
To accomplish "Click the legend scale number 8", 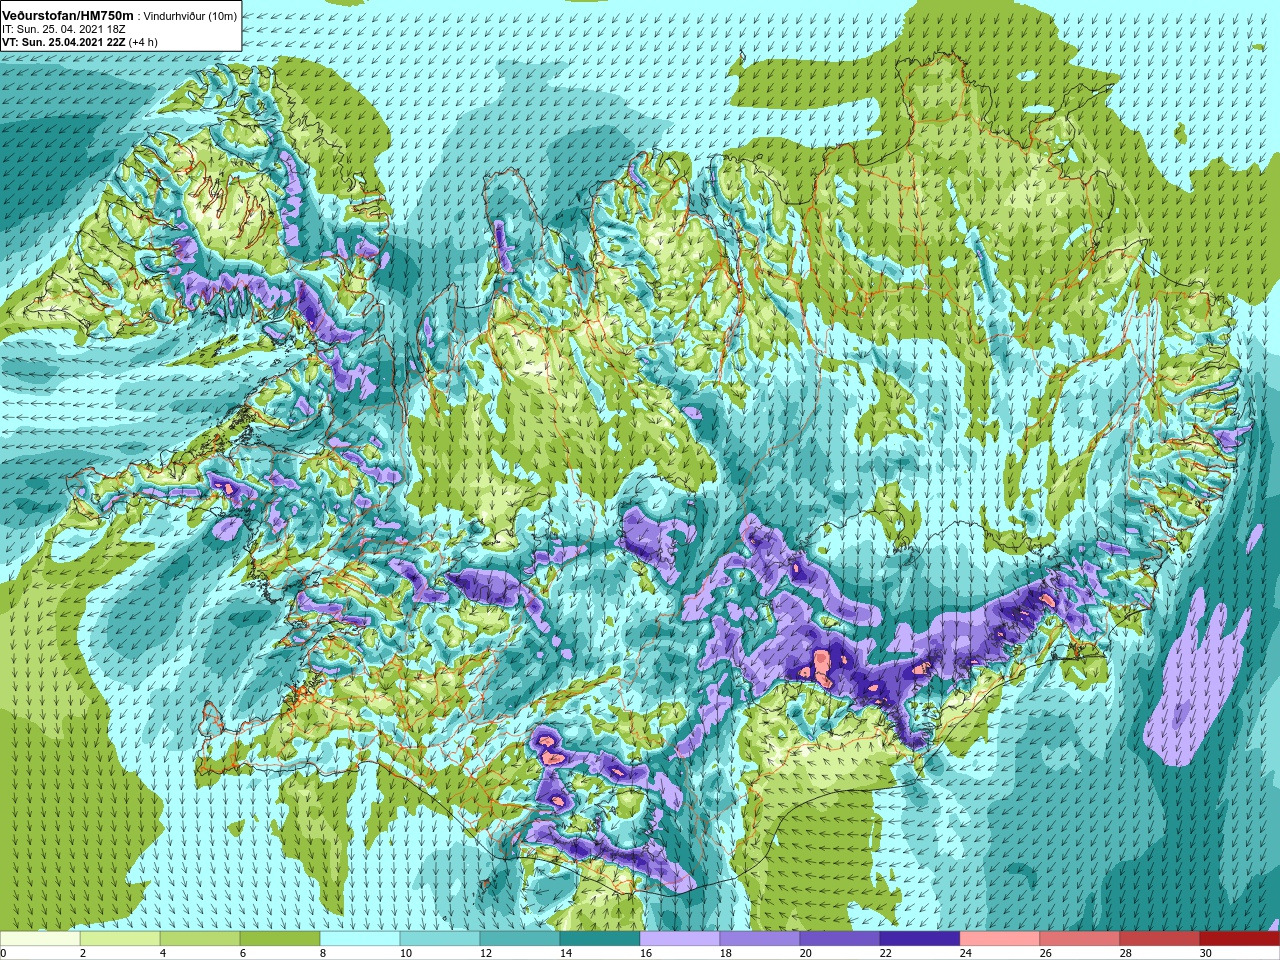I will tap(323, 953).
